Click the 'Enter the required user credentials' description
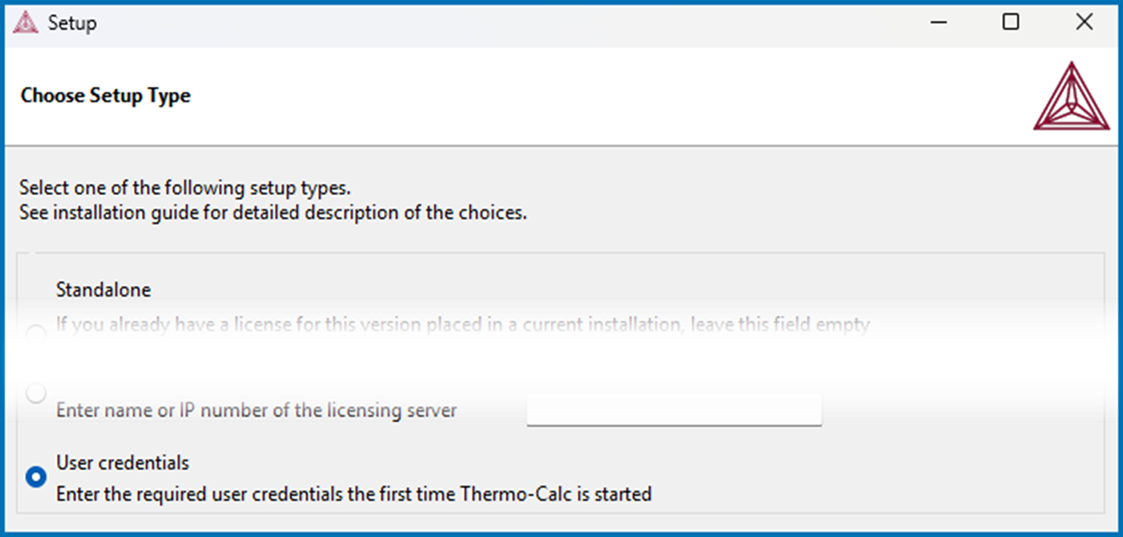The height and width of the screenshot is (537, 1123). [354, 494]
